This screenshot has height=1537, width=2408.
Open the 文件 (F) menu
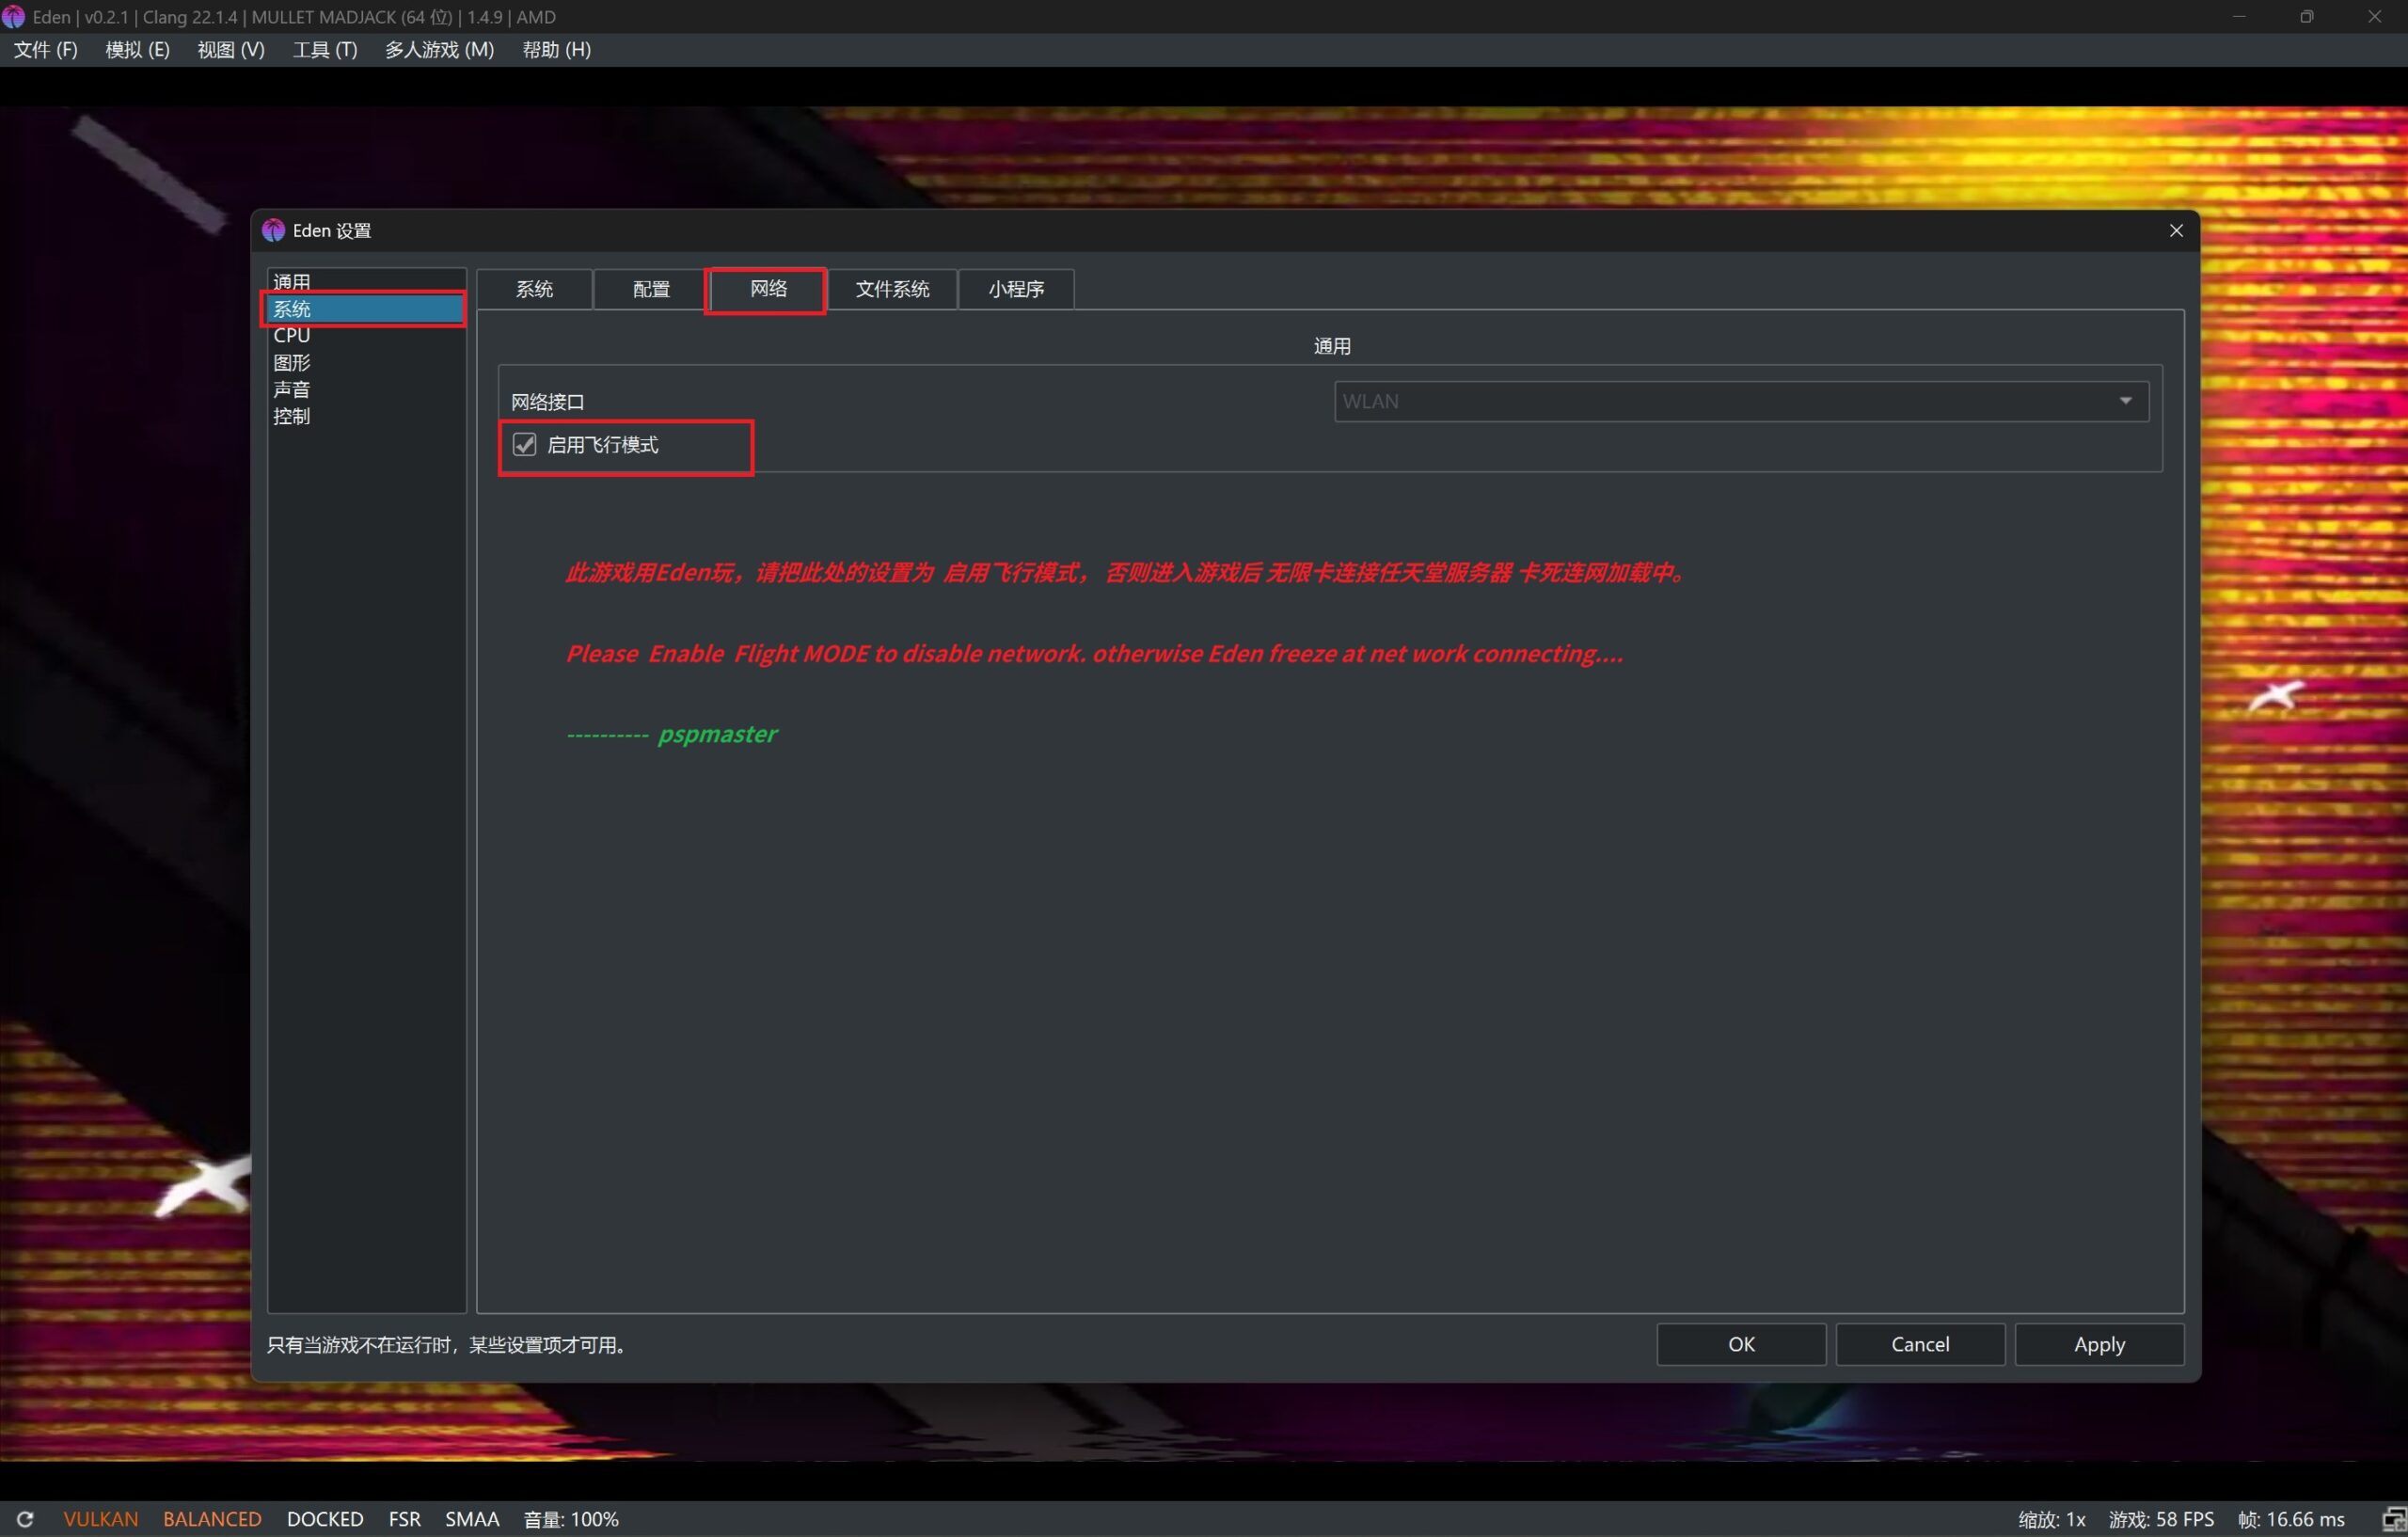tap(46, 50)
